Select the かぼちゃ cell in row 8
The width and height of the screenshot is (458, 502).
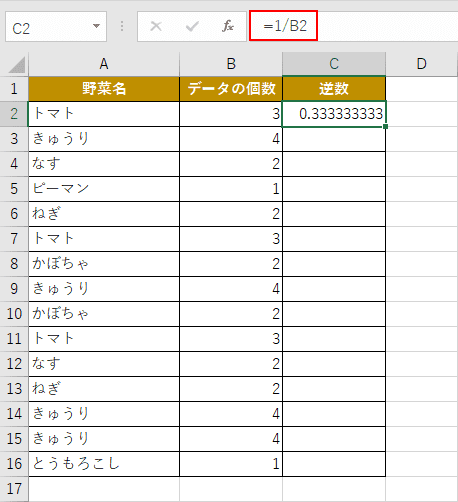coord(104,264)
